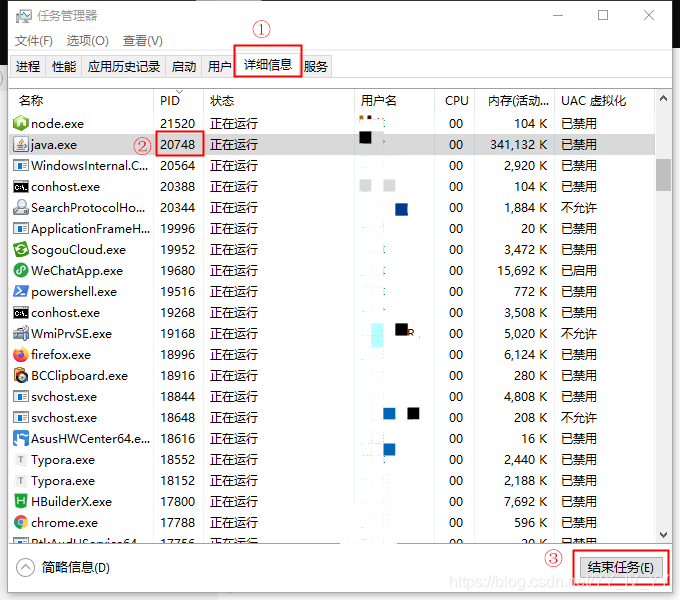Click the 2,920 K memory value

526,166
